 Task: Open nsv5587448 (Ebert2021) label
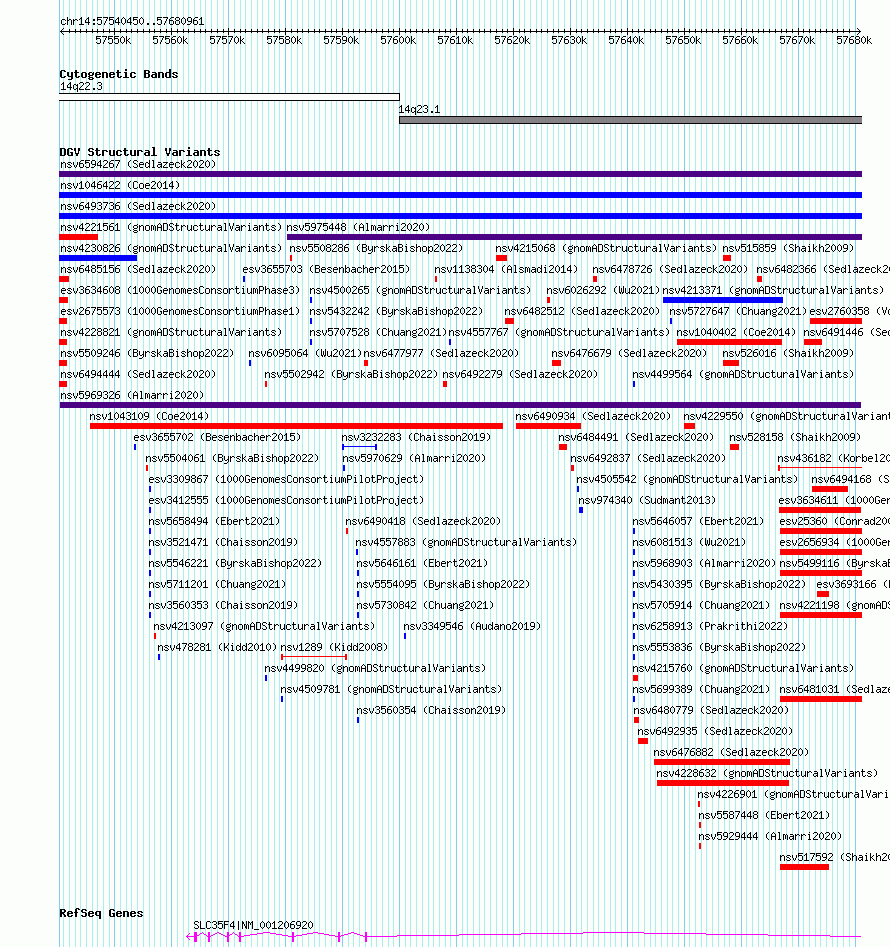pos(764,815)
